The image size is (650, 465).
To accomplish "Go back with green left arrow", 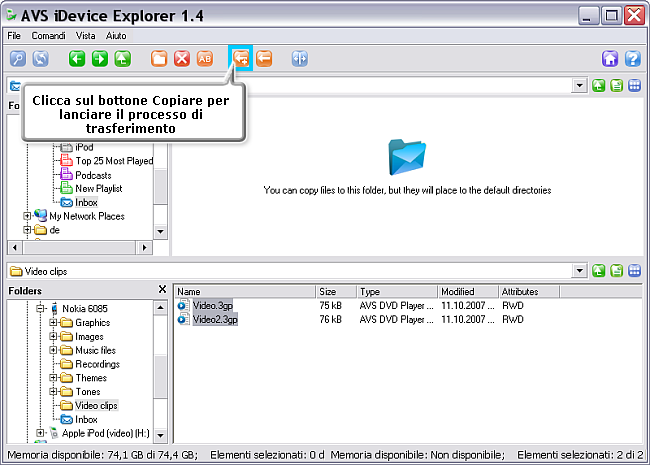I will [77, 58].
